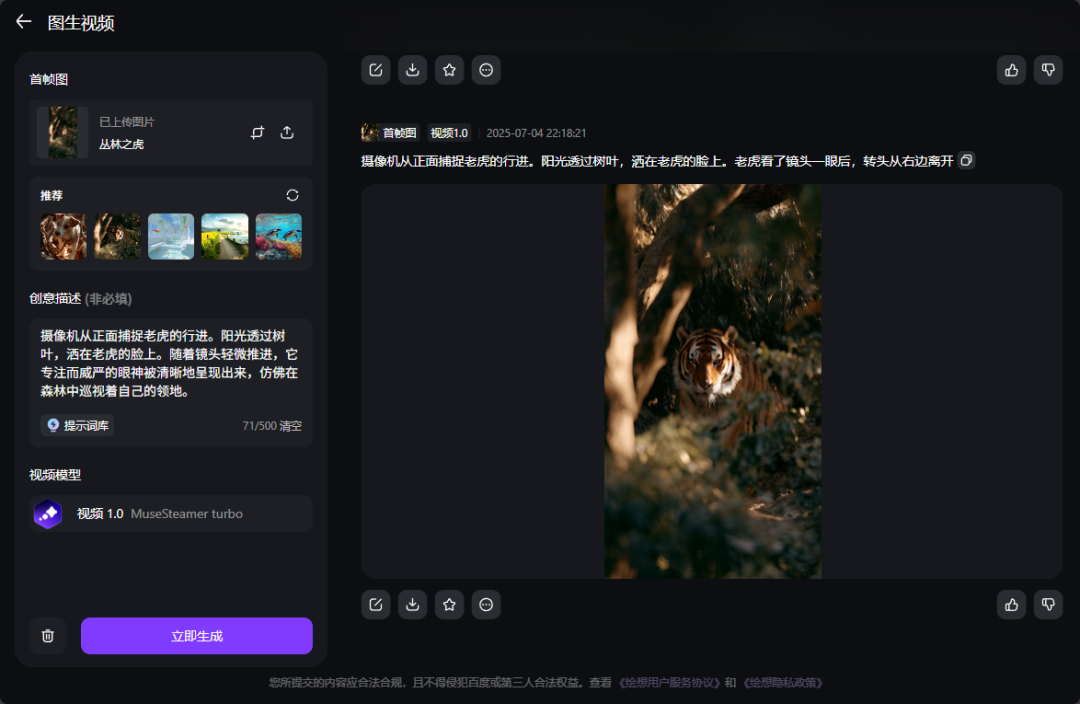The height and width of the screenshot is (704, 1080).
Task: Give a thumbs up to the result
Action: click(1011, 69)
